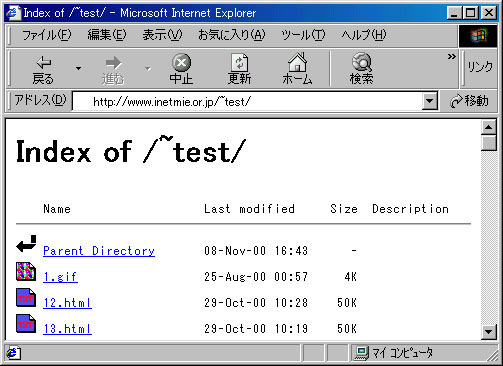The width and height of the screenshot is (503, 366).
Task: Click the アドレス(D) address label
Action: tap(40, 100)
